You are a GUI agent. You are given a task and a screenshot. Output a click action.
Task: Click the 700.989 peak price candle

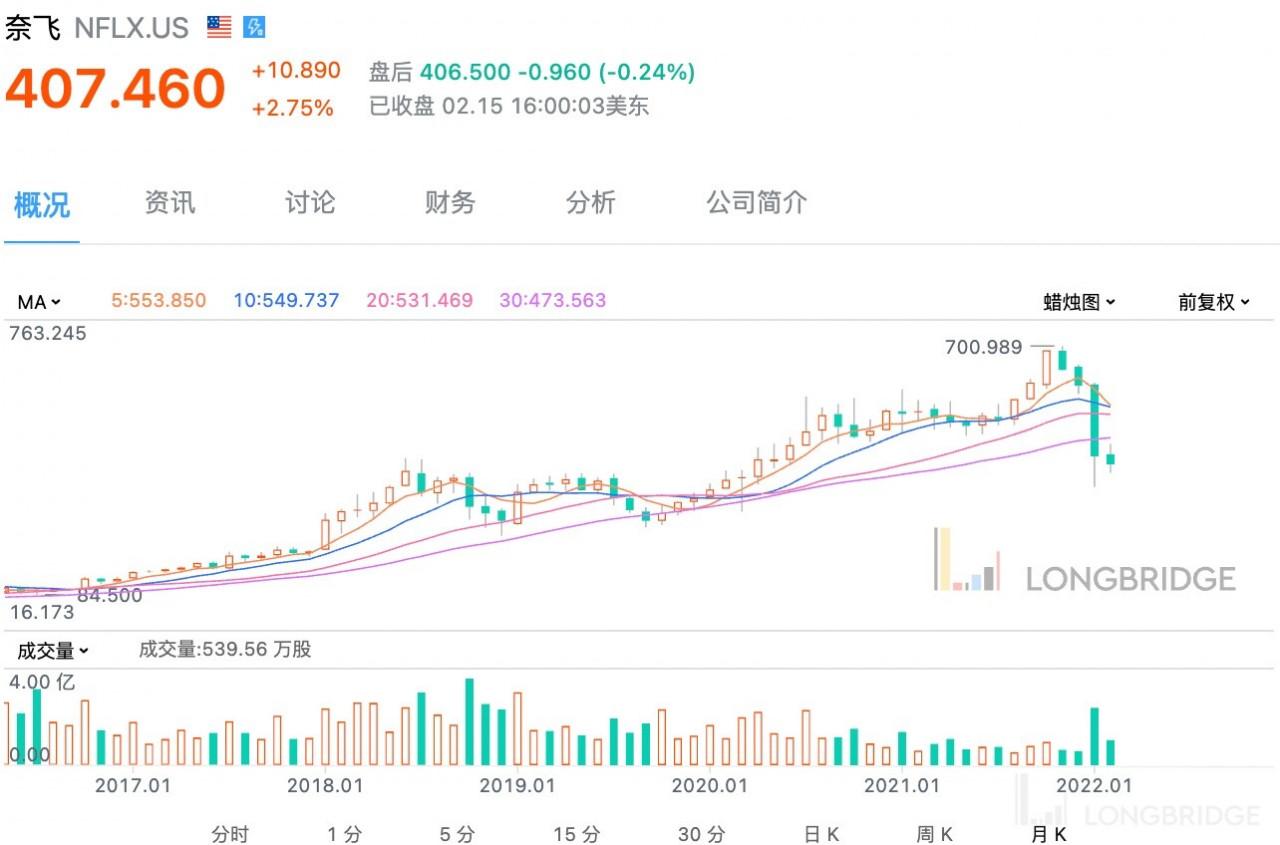coord(1047,367)
